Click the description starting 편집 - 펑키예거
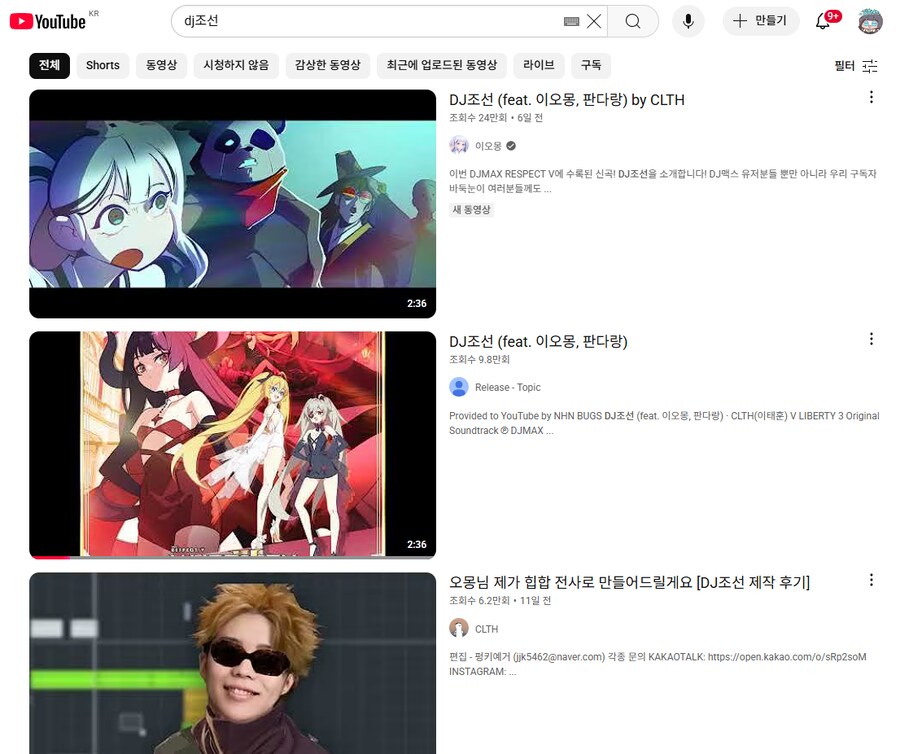Image resolution: width=900 pixels, height=754 pixels. pos(657,664)
